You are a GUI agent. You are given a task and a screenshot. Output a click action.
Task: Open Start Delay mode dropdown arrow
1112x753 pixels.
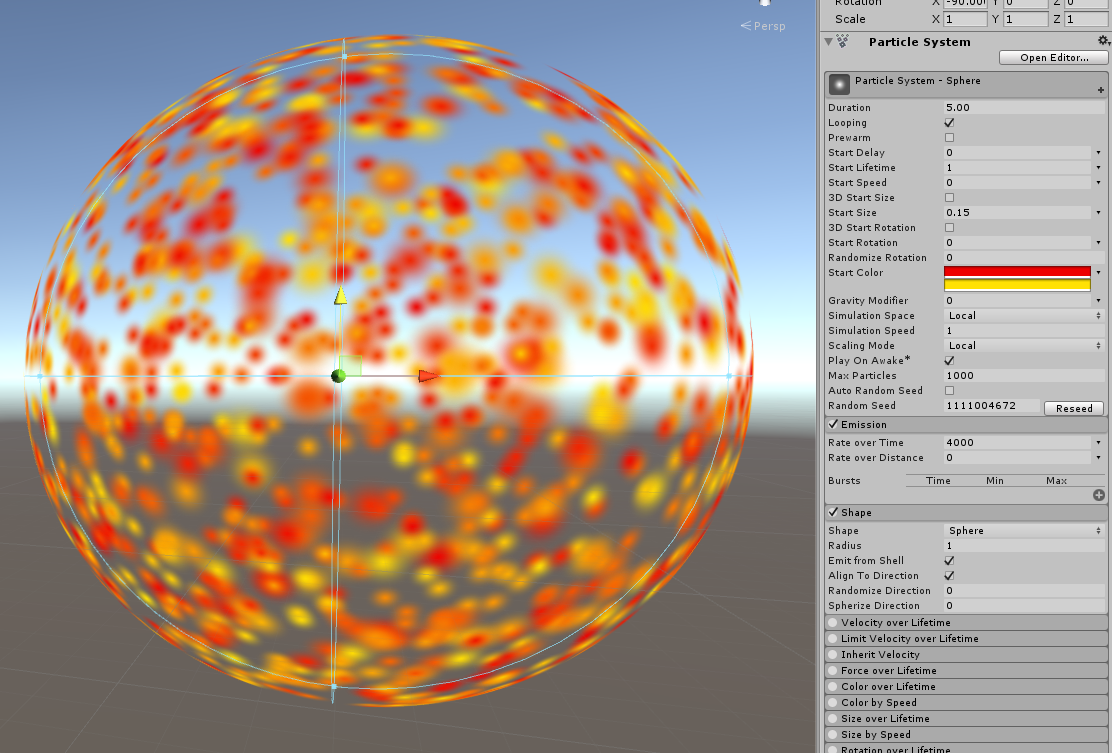[1099, 152]
